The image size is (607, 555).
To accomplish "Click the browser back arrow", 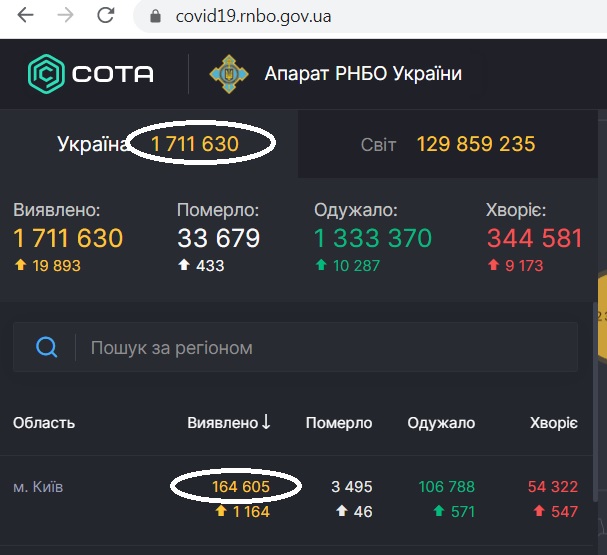I will point(26,15).
